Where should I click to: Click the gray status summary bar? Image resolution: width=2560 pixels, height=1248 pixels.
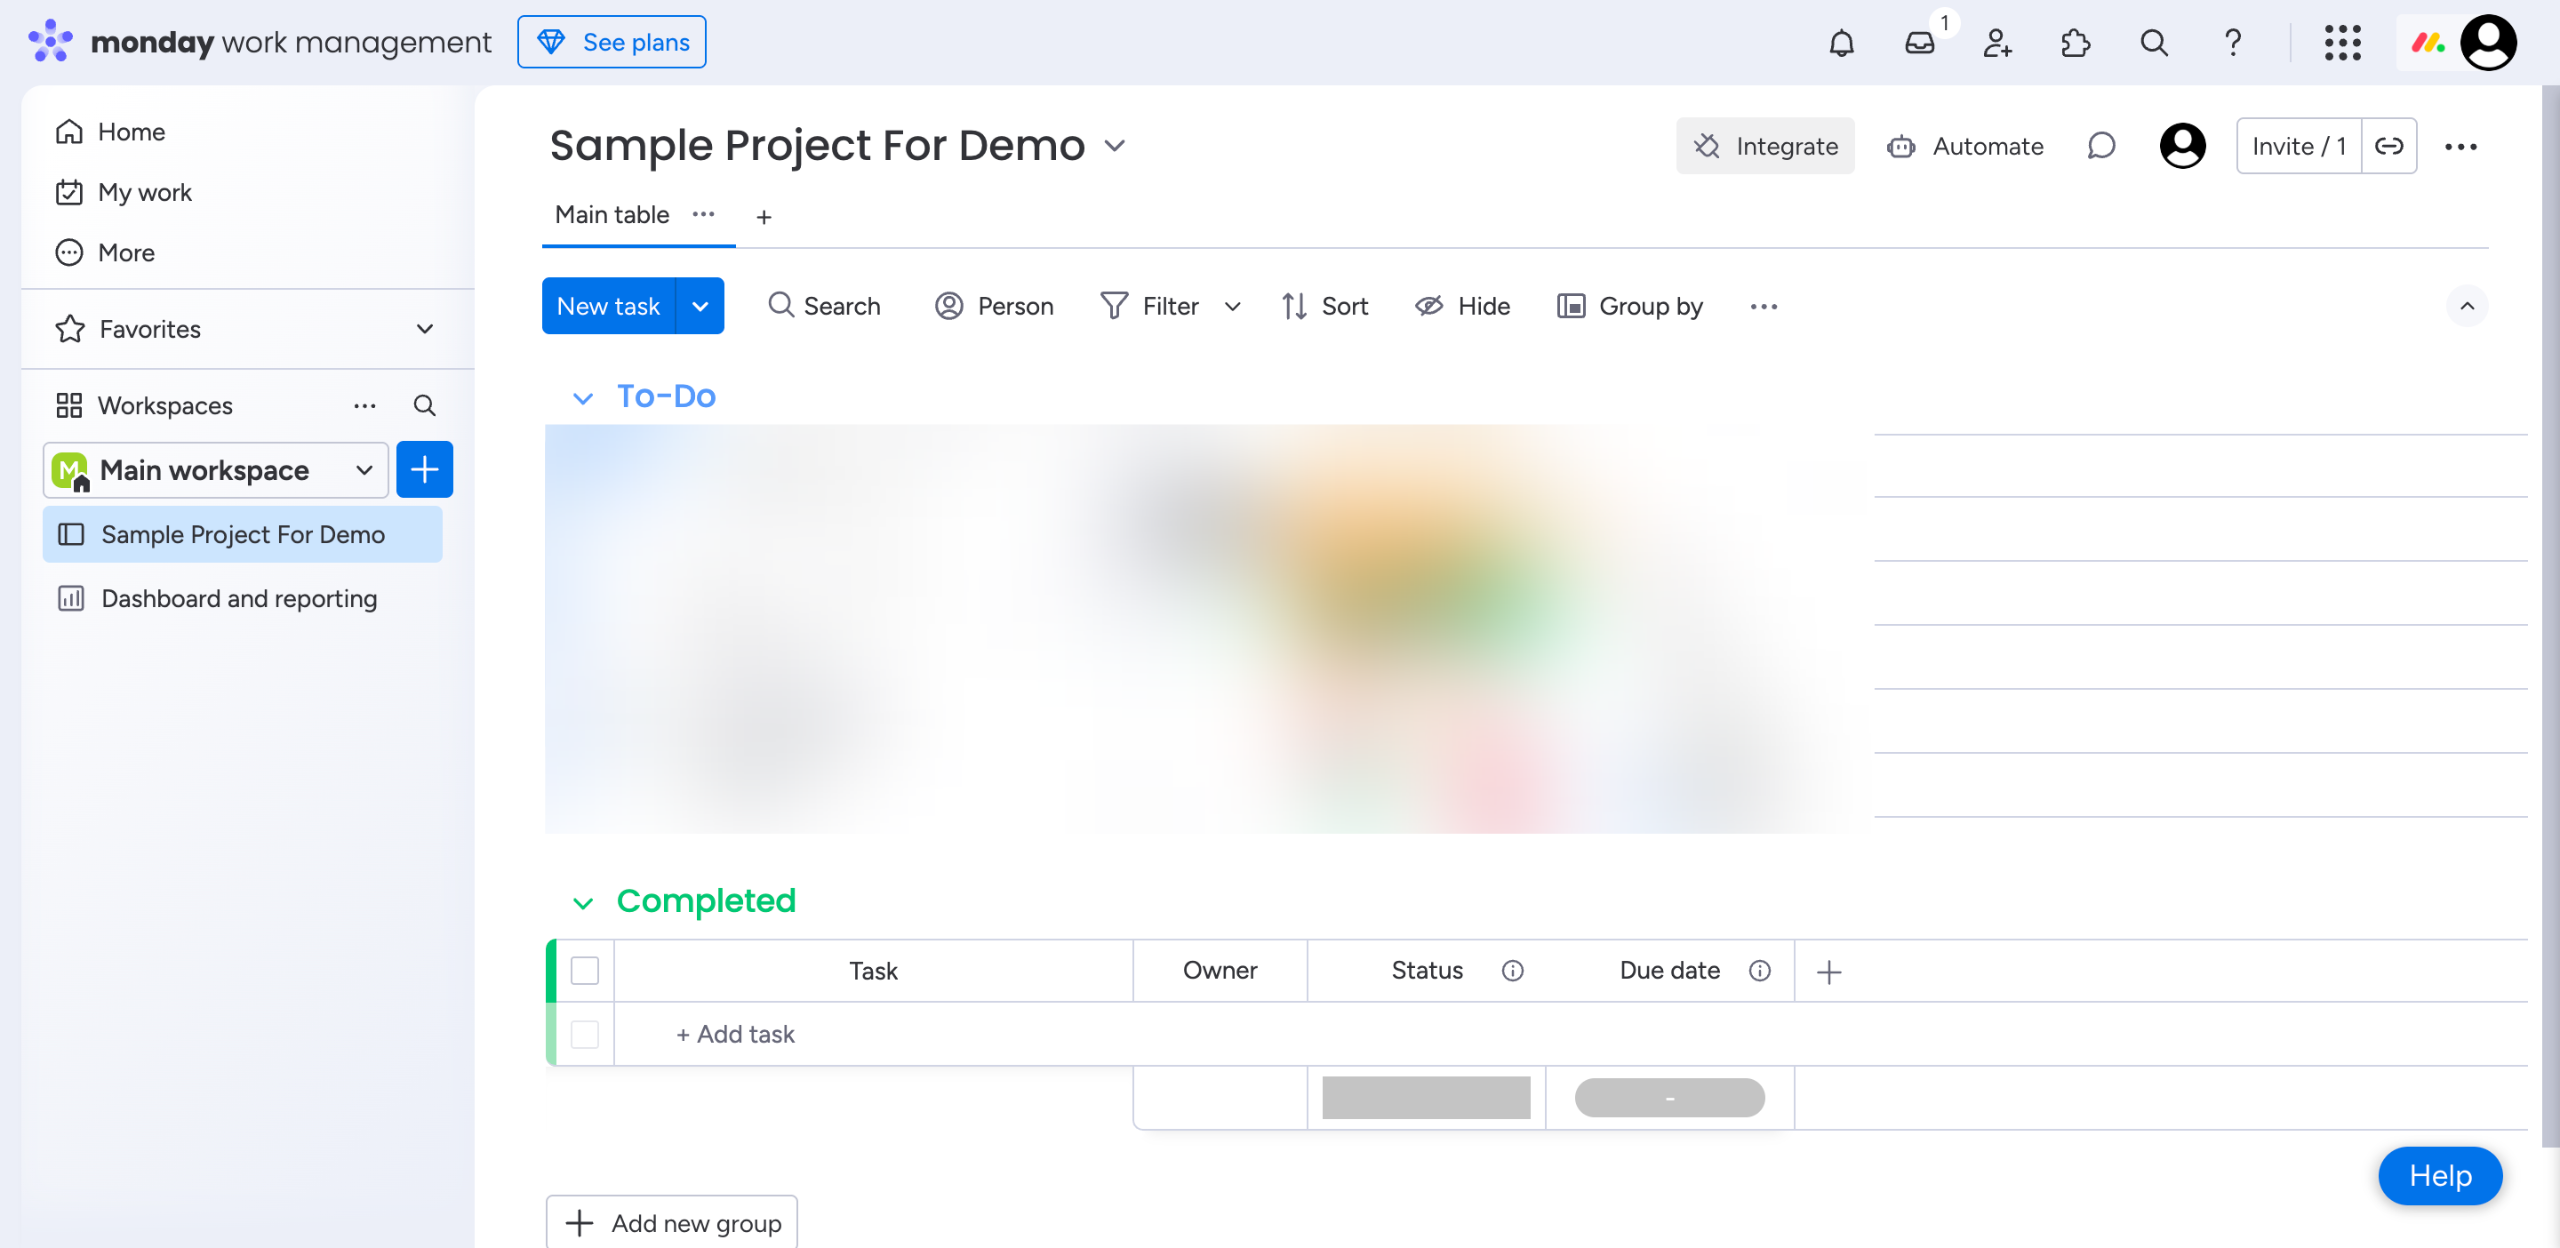click(x=1426, y=1097)
